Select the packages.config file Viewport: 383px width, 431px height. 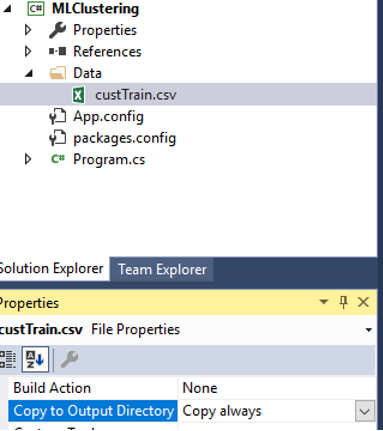coord(124,138)
